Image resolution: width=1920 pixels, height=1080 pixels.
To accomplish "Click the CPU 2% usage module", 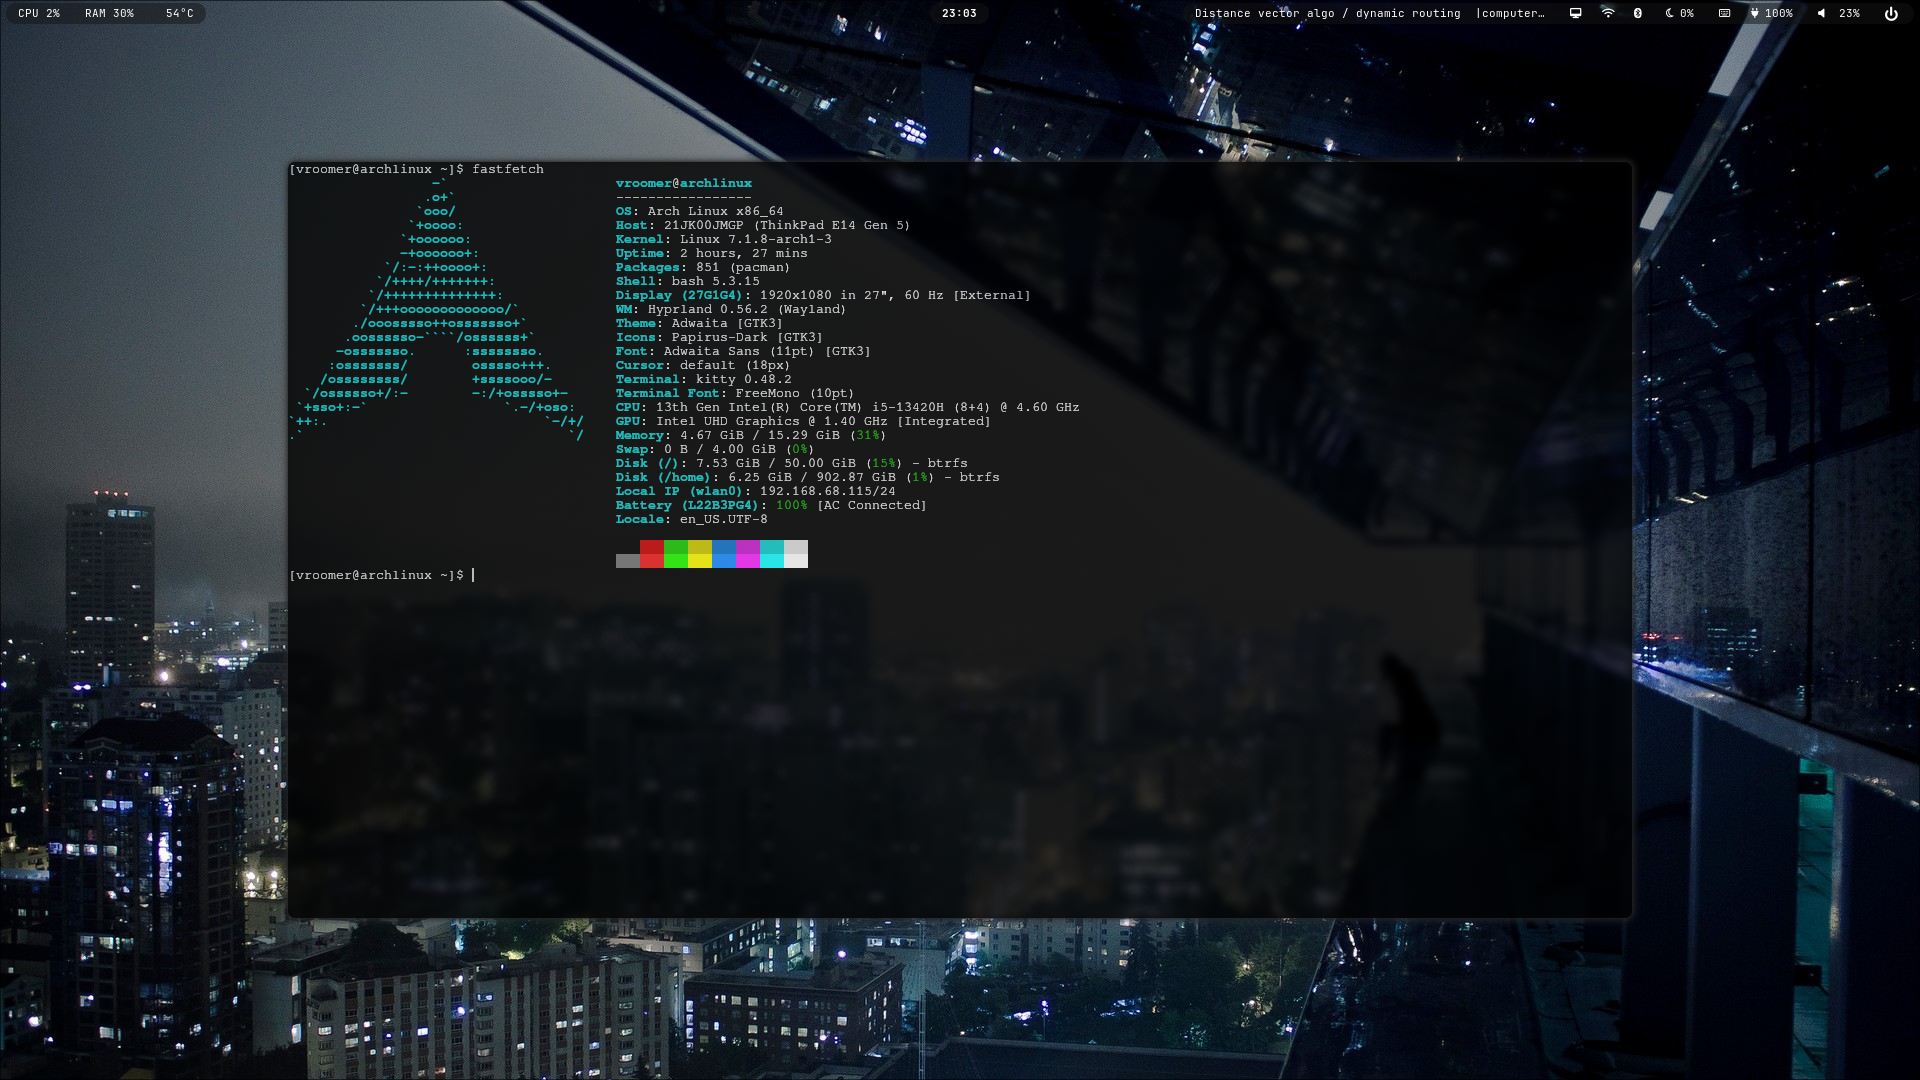I will coord(39,13).
